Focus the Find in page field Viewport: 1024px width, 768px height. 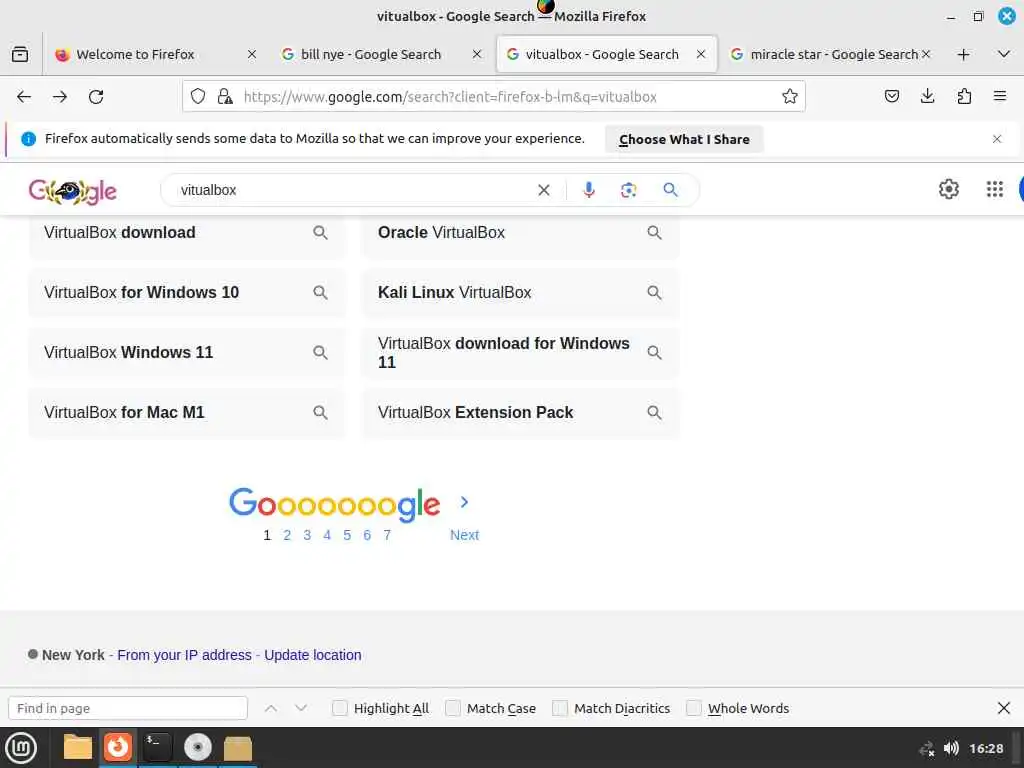pos(128,708)
